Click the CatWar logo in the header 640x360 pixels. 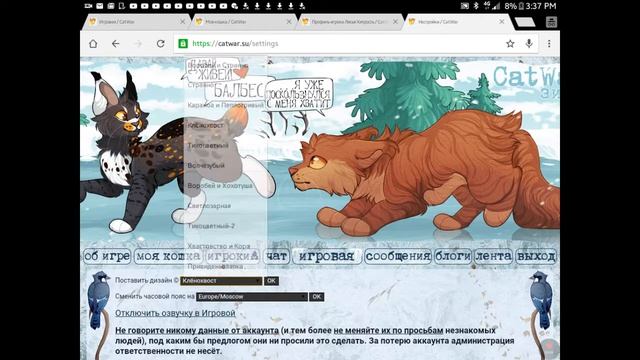click(526, 82)
